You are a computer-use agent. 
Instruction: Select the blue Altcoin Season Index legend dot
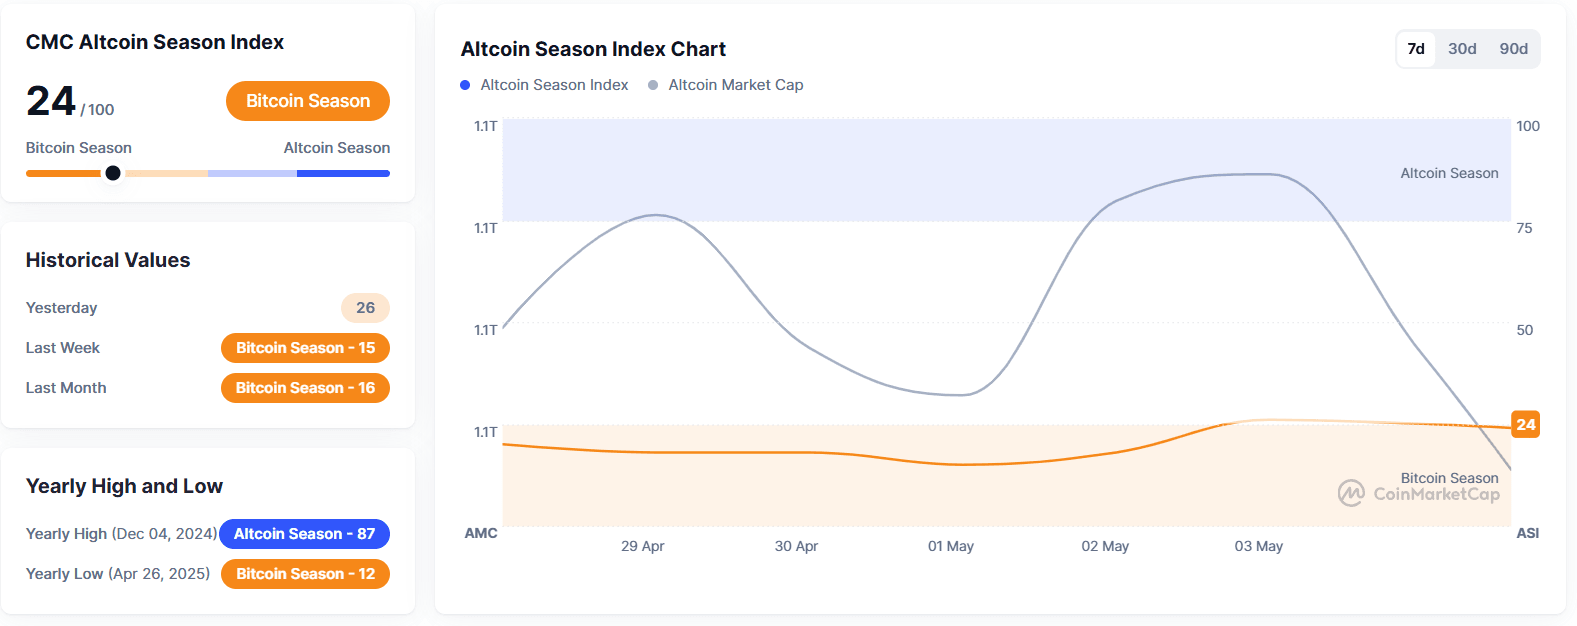[x=463, y=85]
